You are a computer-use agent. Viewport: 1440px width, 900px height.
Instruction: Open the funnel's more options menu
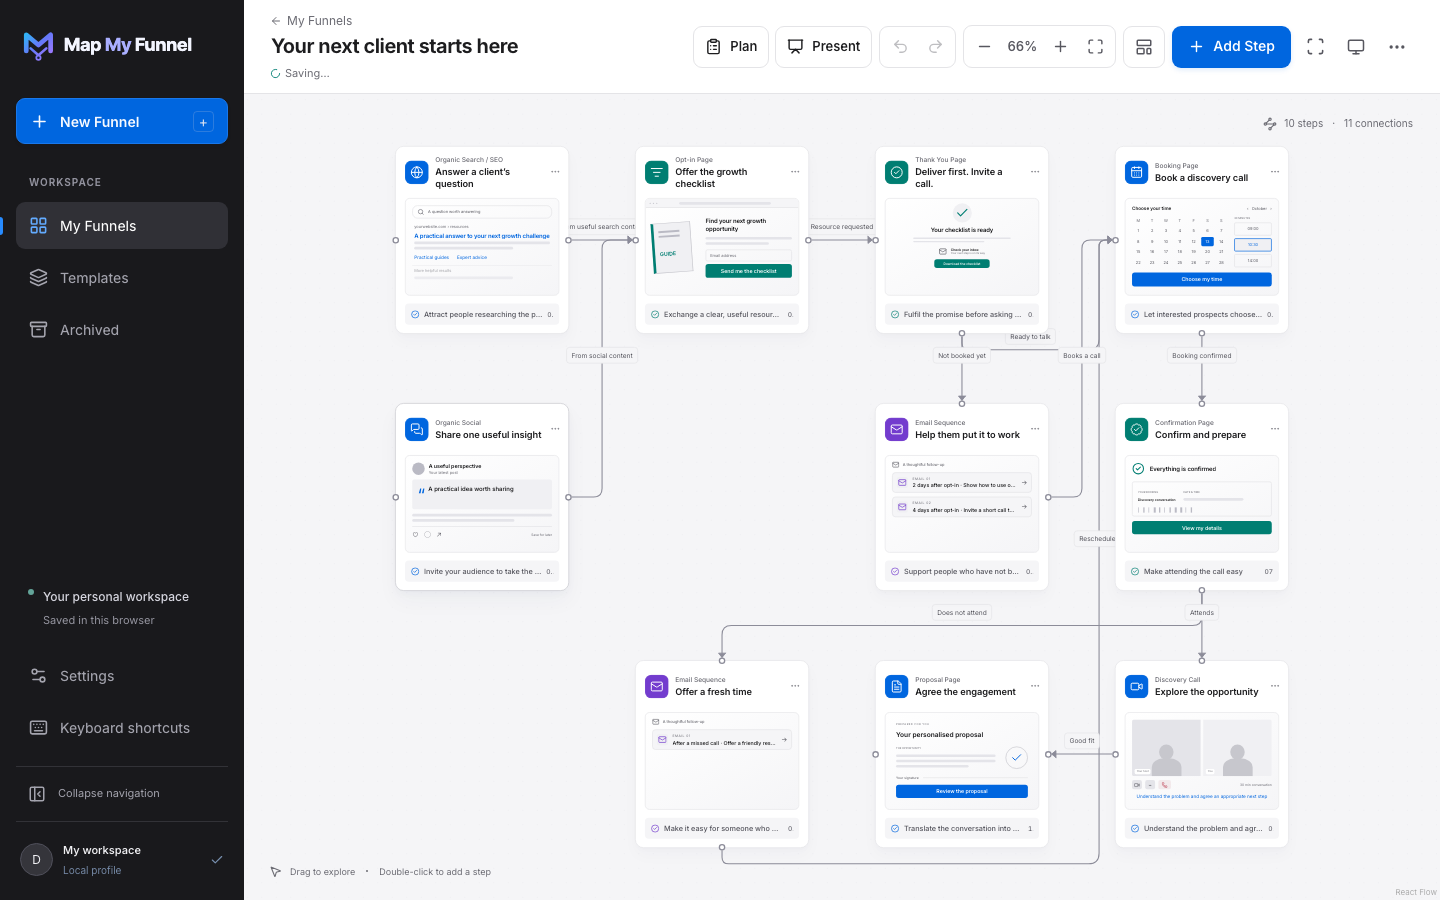1397,47
